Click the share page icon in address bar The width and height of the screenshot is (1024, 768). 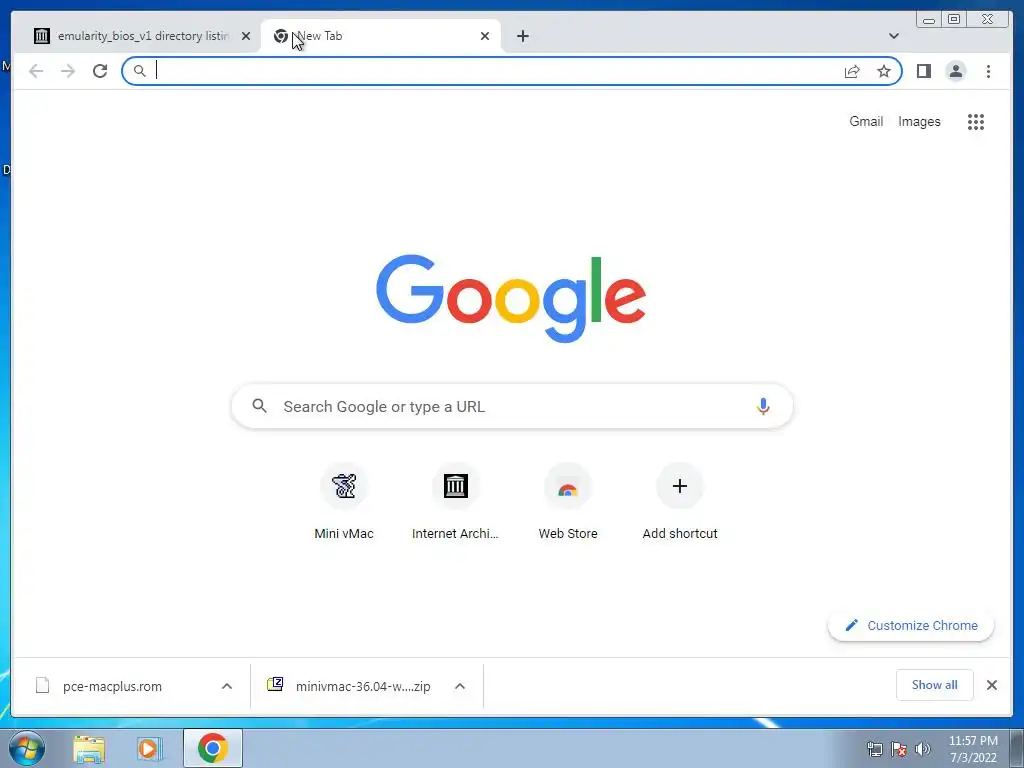[x=852, y=71]
